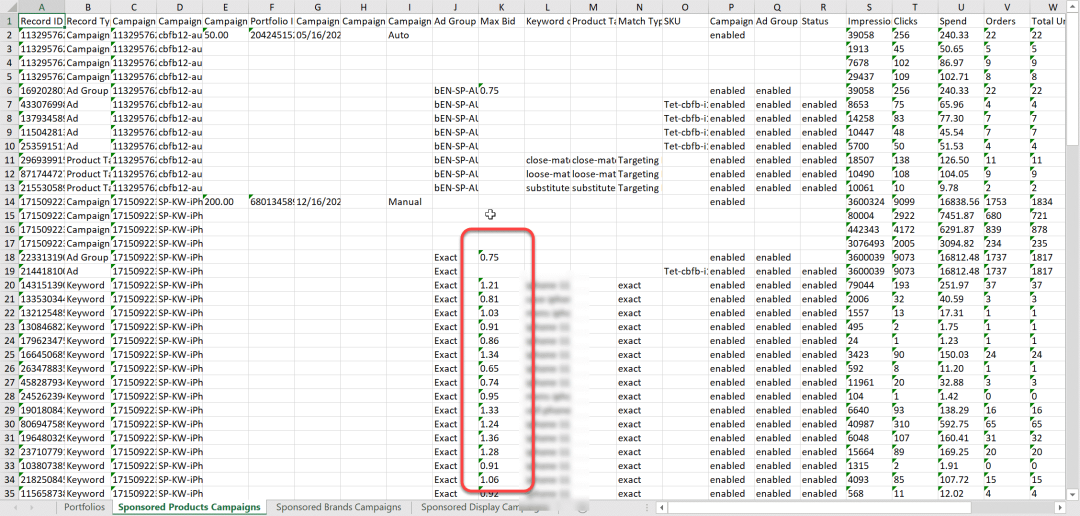
Task: Select the spend cell 7451.87
Action: coord(960,215)
